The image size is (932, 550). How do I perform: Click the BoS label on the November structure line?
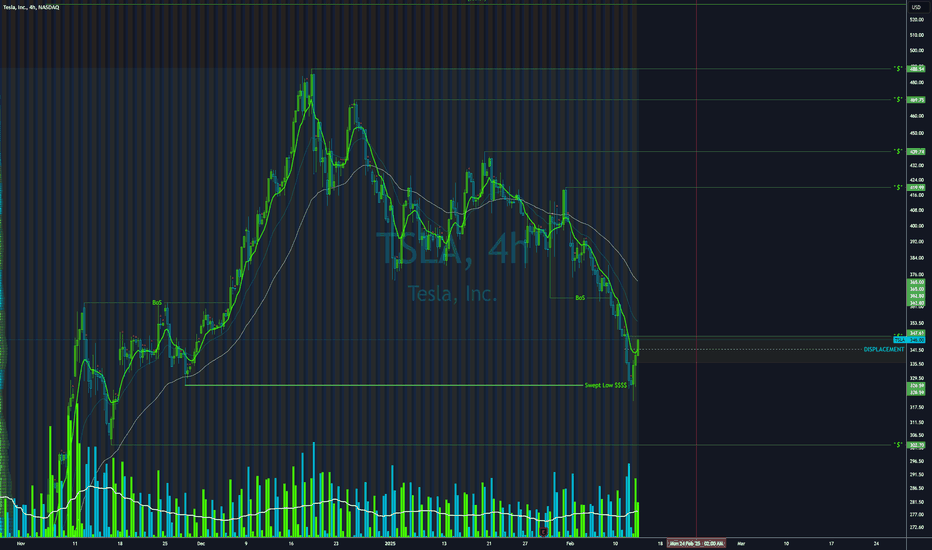(156, 303)
